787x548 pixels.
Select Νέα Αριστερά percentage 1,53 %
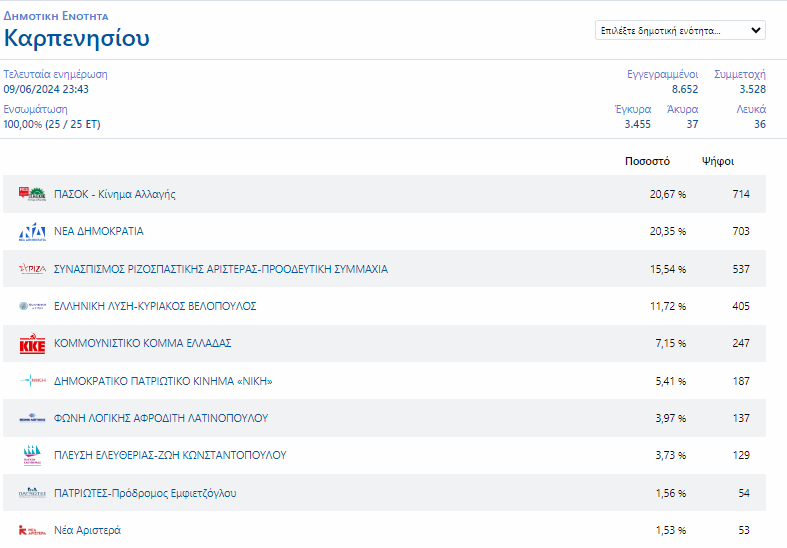671,530
